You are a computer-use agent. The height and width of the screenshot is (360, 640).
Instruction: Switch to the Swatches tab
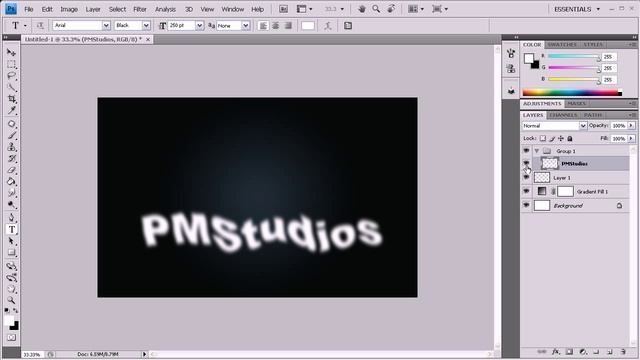(562, 44)
